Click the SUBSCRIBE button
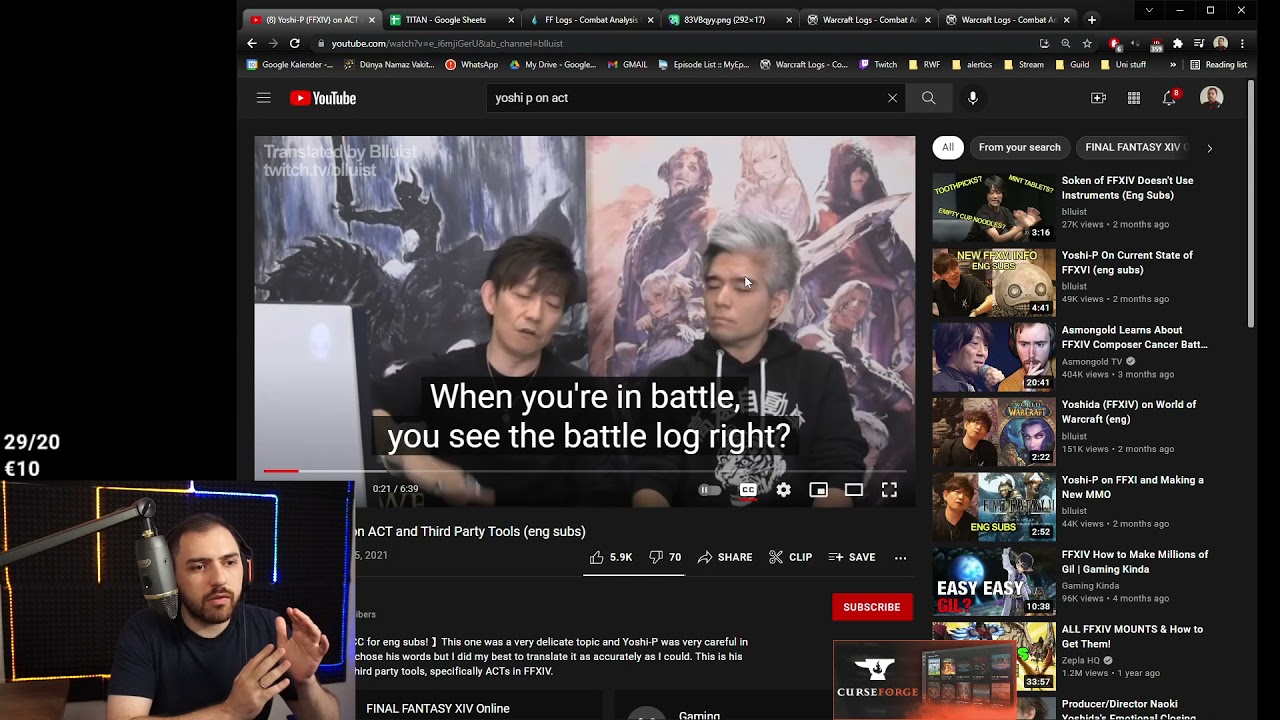1280x720 pixels. 871,607
